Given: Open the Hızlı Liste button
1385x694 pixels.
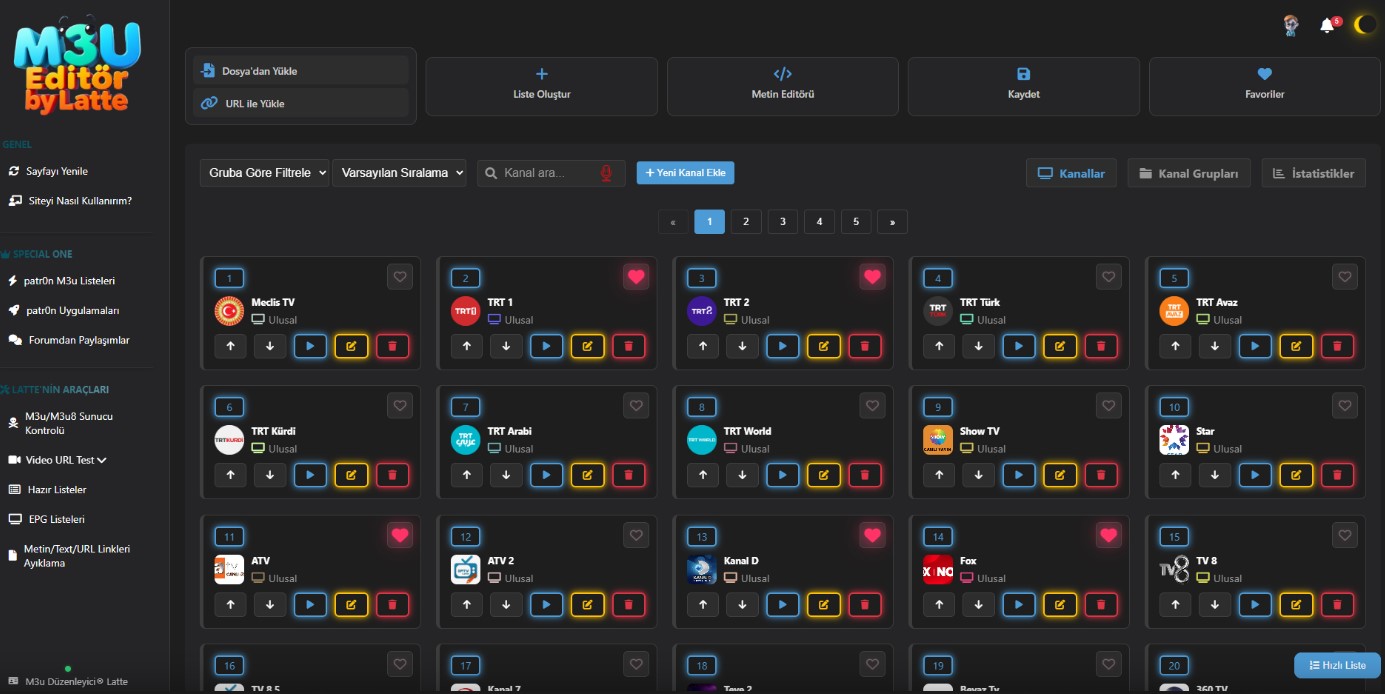Looking at the screenshot, I should [1337, 665].
